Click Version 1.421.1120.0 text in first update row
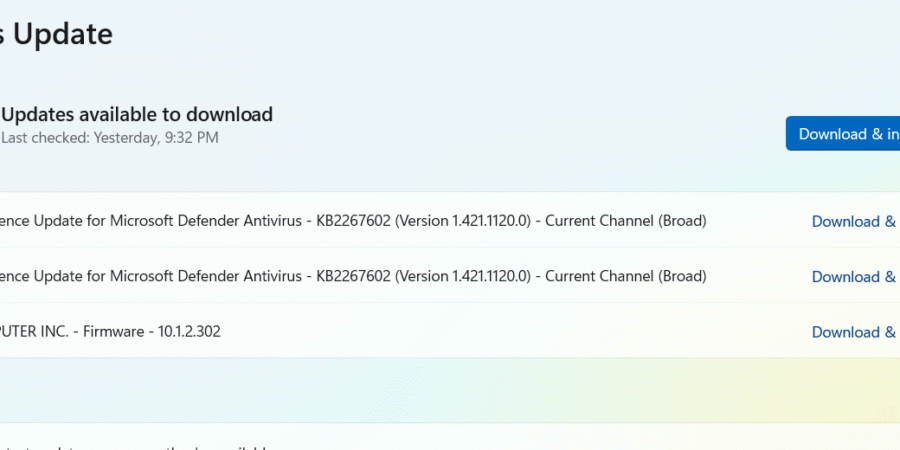Image resolution: width=900 pixels, height=450 pixels. pyautogui.click(x=462, y=221)
